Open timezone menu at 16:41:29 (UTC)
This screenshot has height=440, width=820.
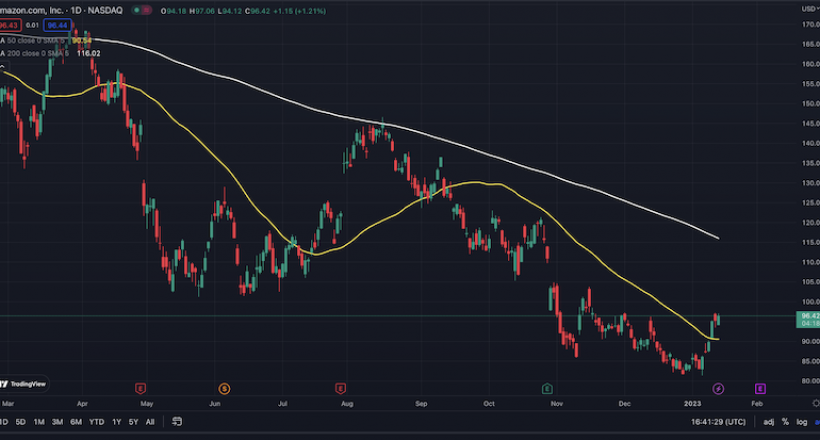(x=718, y=422)
